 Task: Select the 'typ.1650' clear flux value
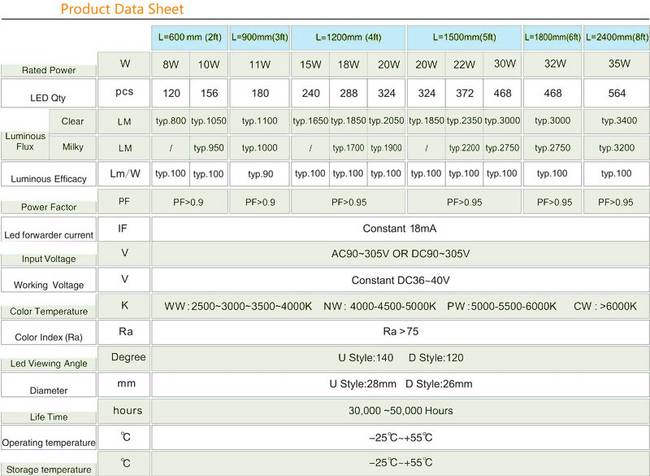coord(310,121)
